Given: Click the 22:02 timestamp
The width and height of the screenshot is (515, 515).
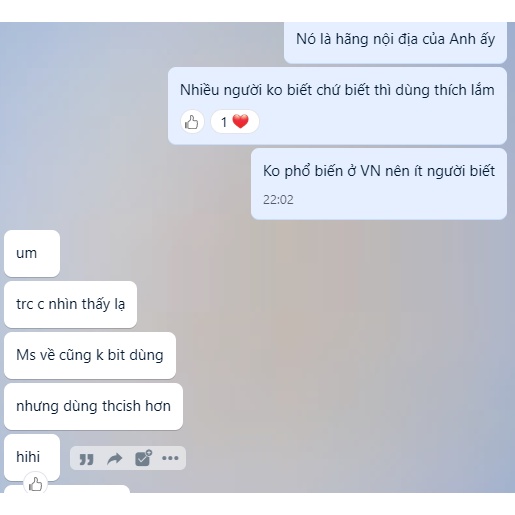Looking at the screenshot, I should [278, 200].
